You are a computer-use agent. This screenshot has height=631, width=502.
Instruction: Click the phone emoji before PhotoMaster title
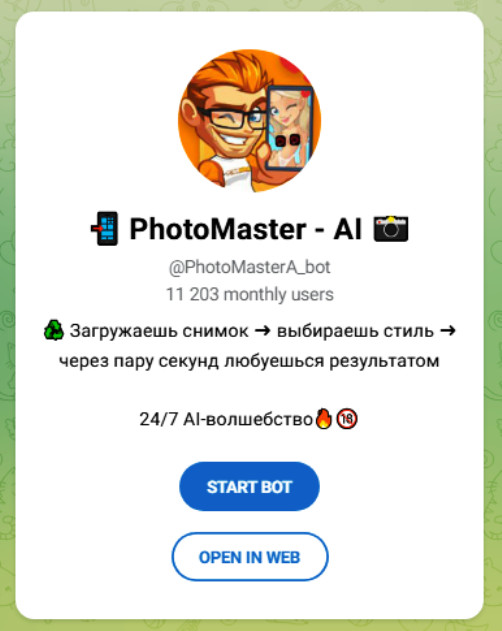coord(105,229)
